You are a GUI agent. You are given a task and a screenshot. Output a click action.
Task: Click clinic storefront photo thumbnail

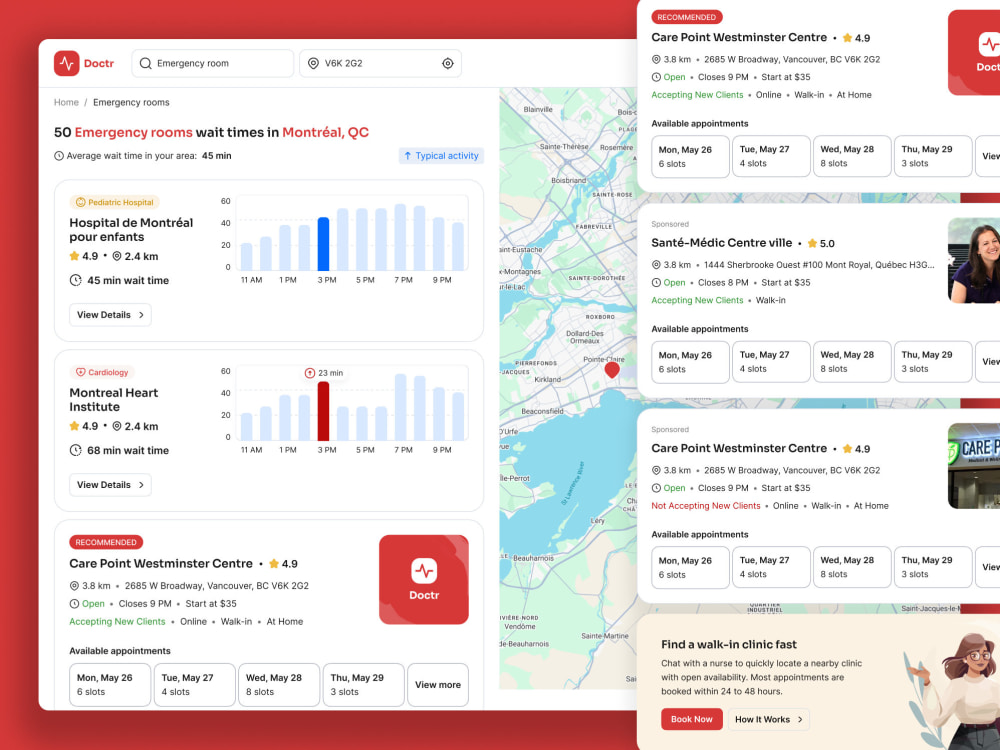click(974, 466)
